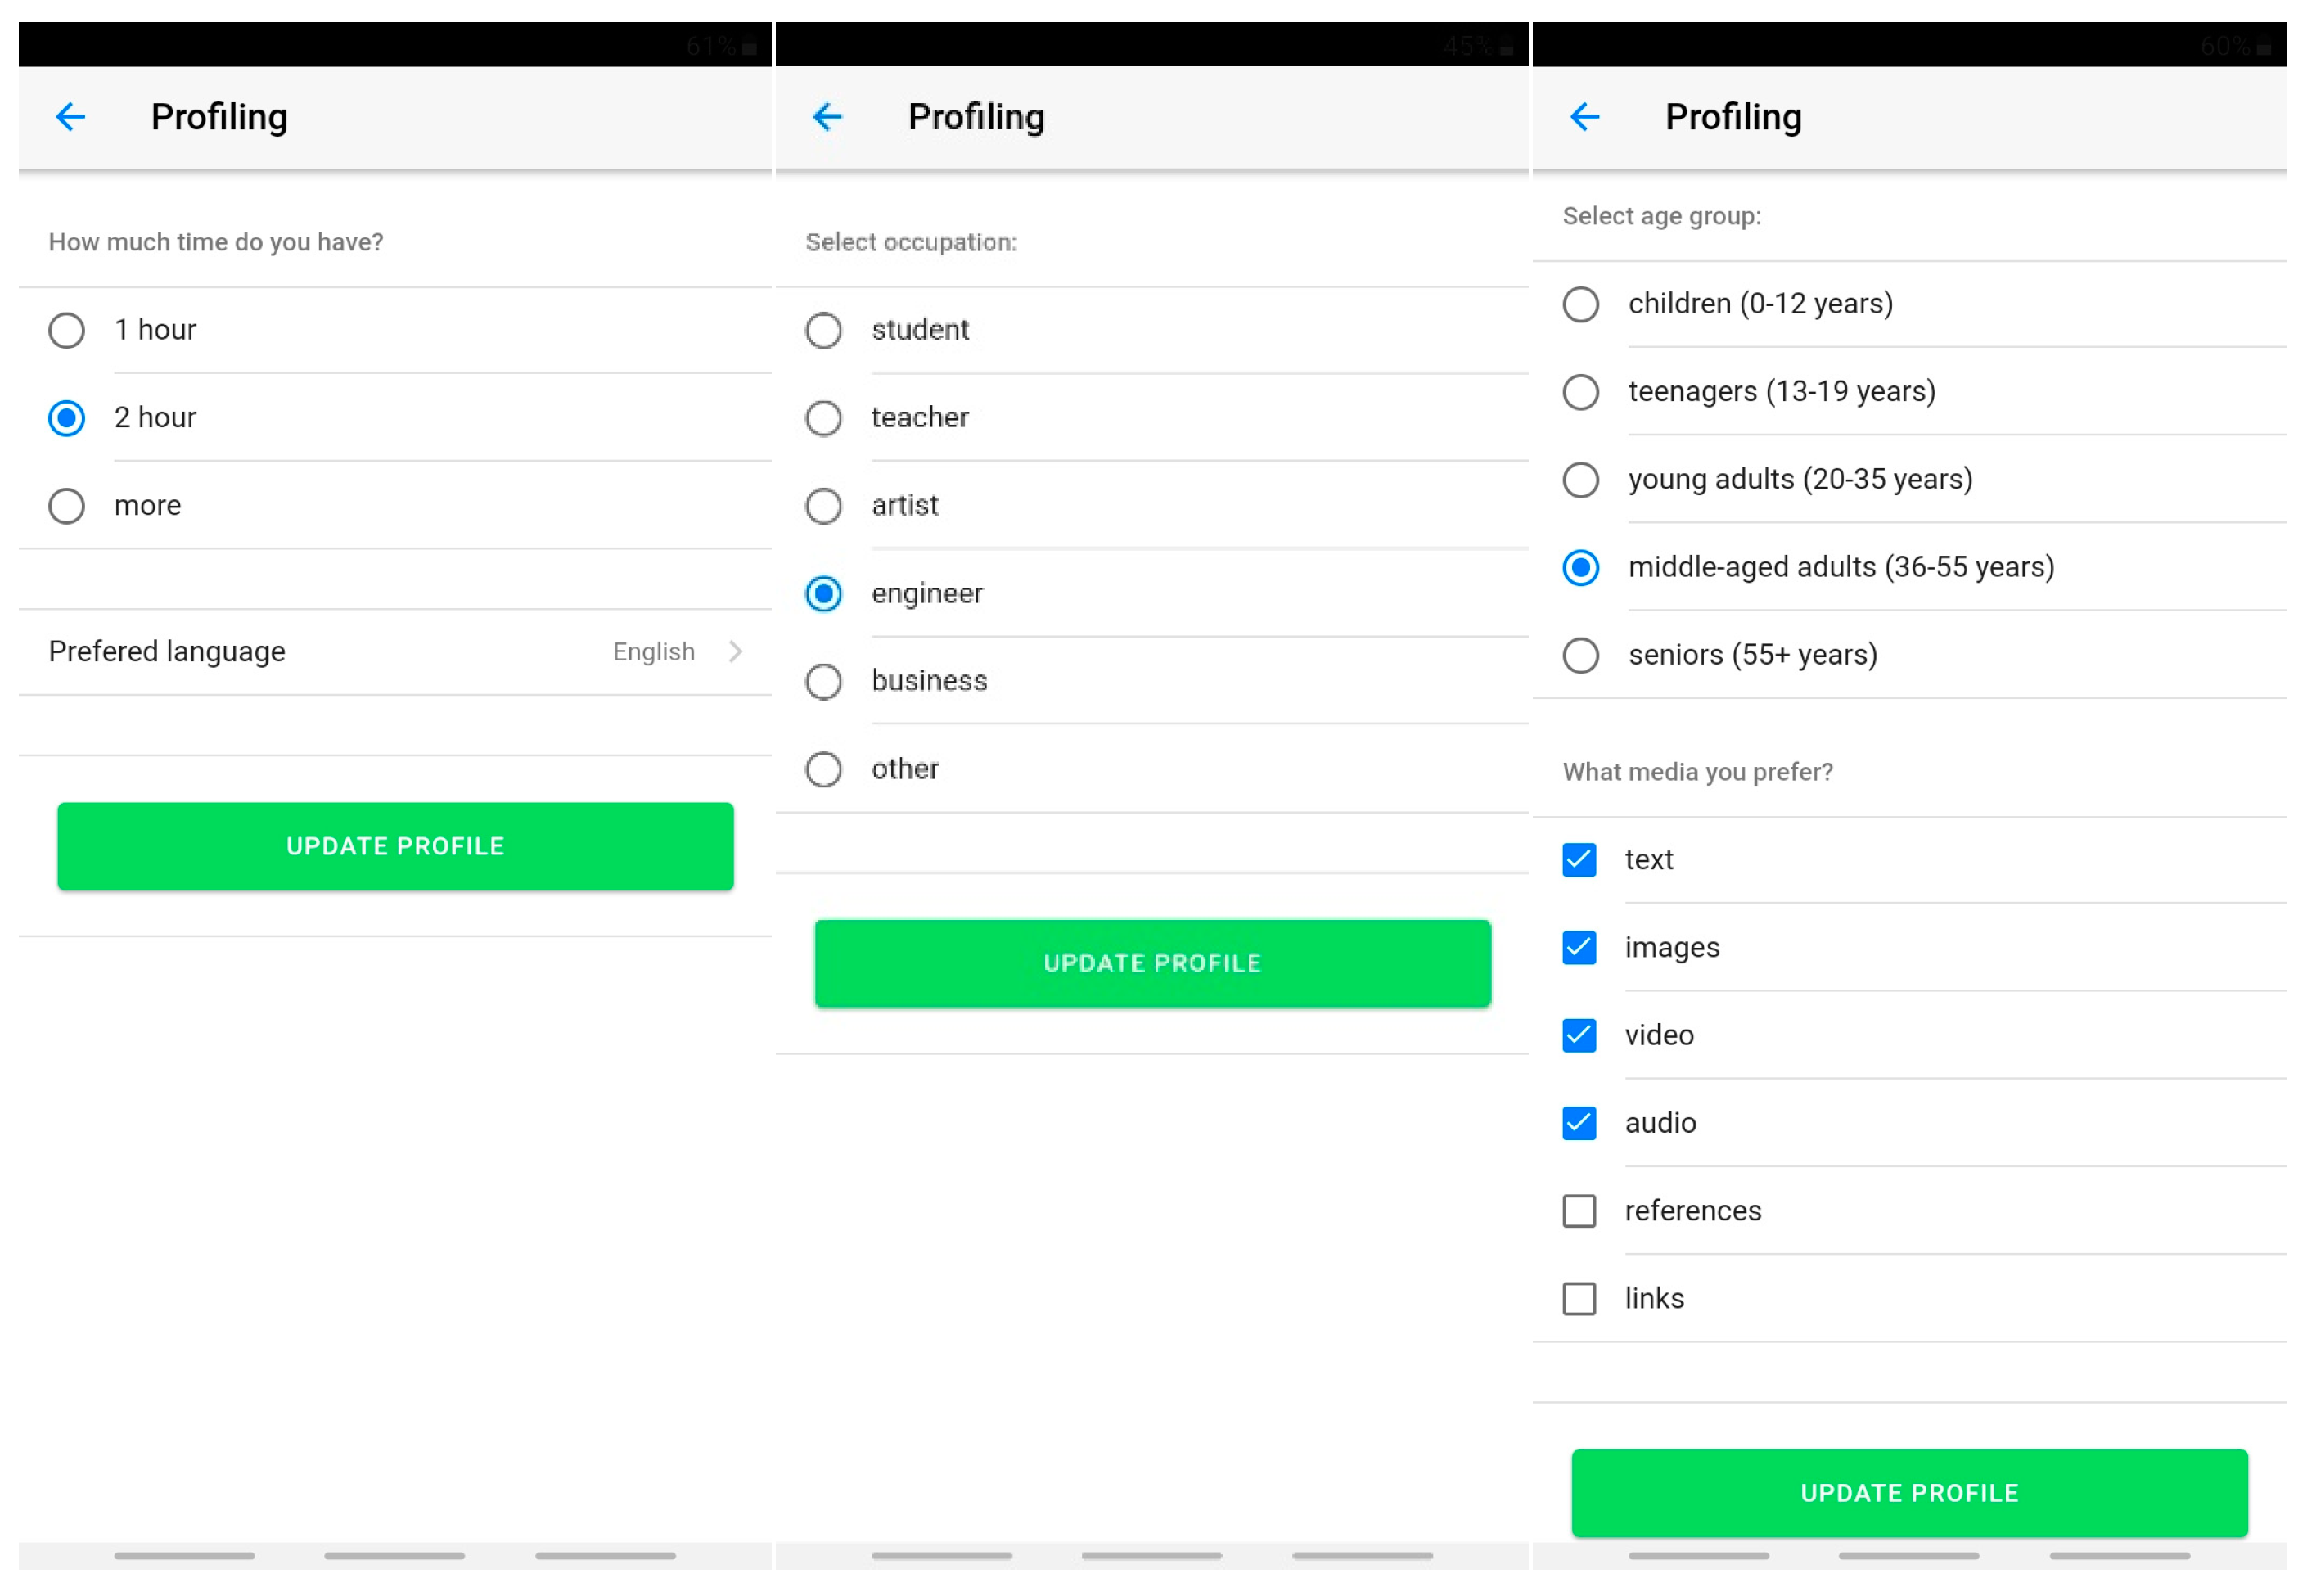Enable the references checkbox
Viewport: 2307px width, 1596px height.
tap(1579, 1210)
